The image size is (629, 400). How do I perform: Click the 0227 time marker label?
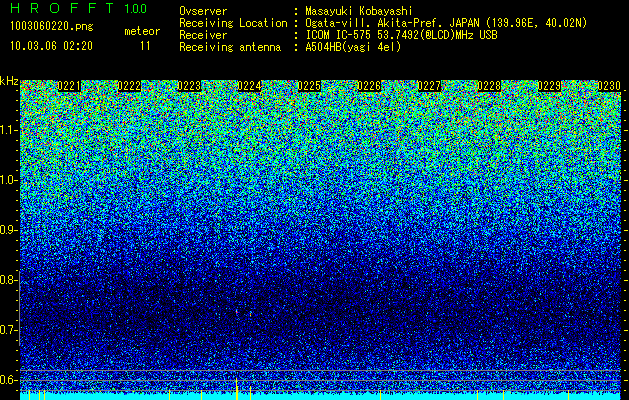(430, 86)
